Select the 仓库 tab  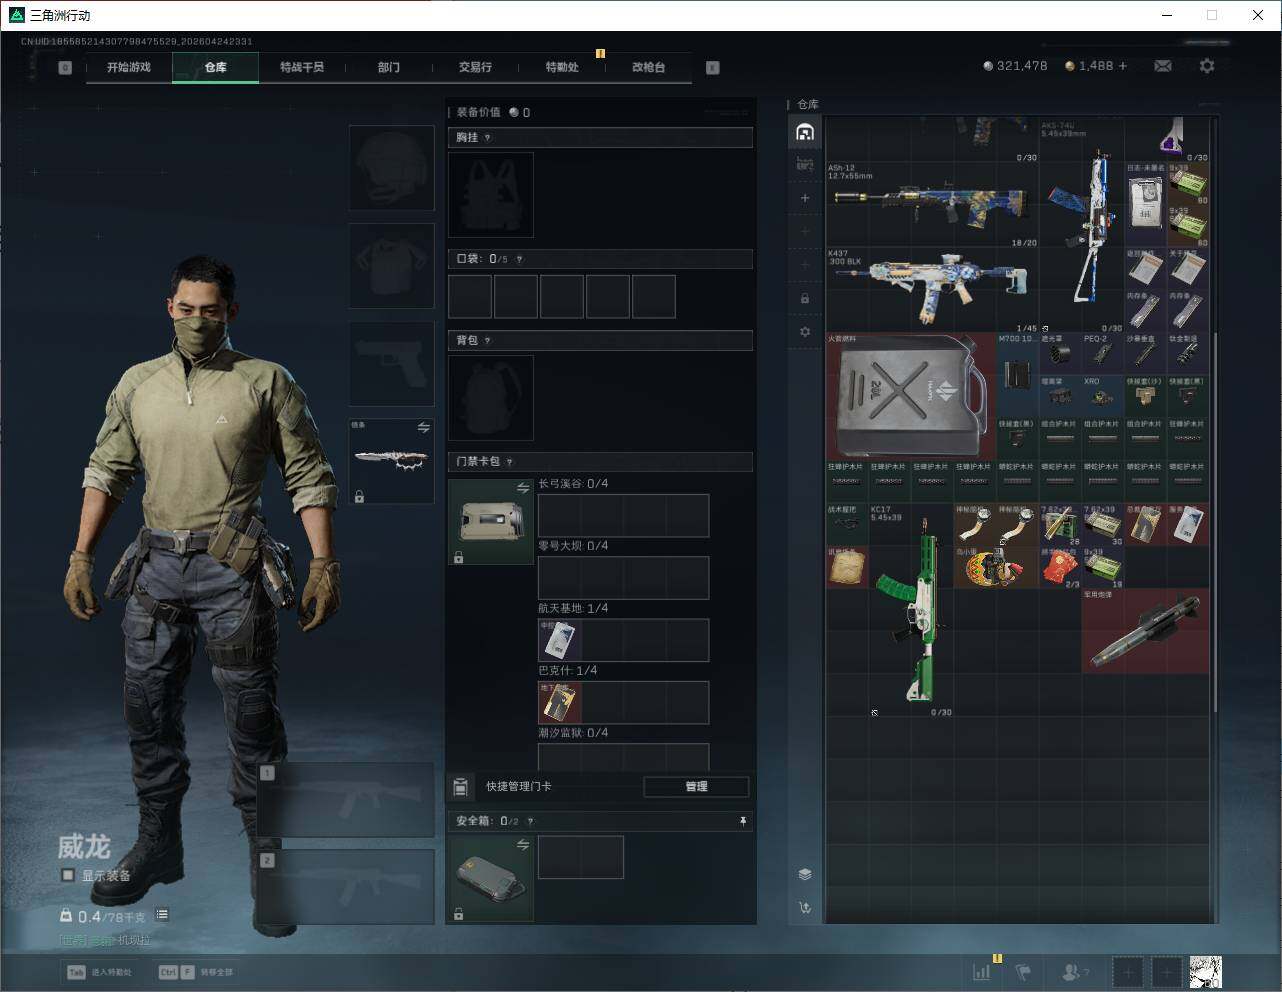(x=216, y=67)
